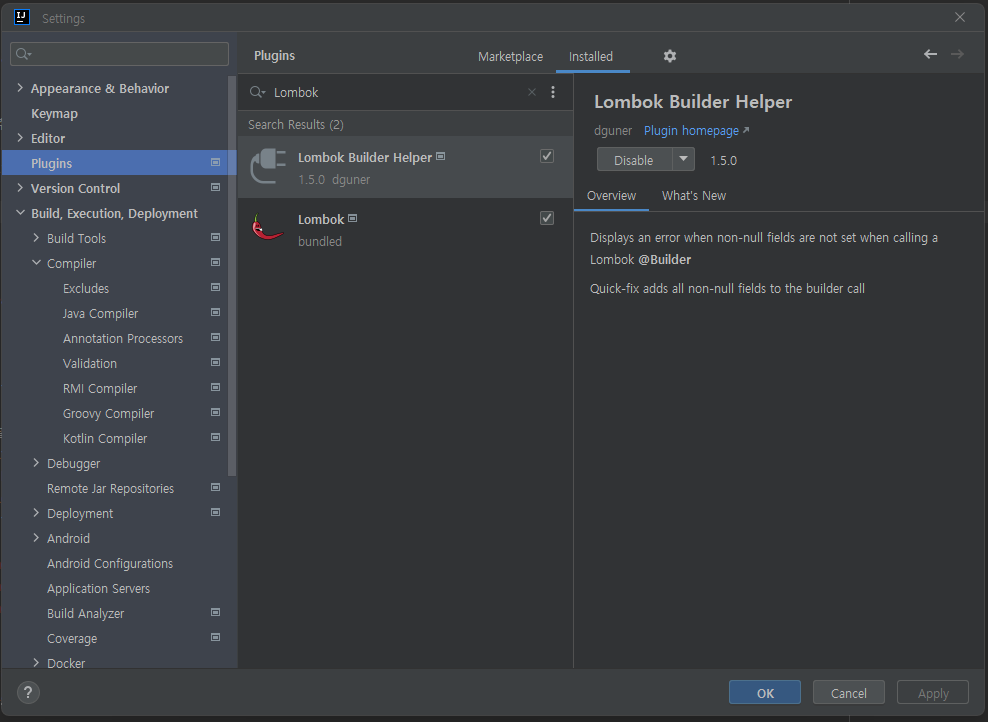Click the project-level icon beside Plugins
The height and width of the screenshot is (722, 988).
click(x=215, y=163)
